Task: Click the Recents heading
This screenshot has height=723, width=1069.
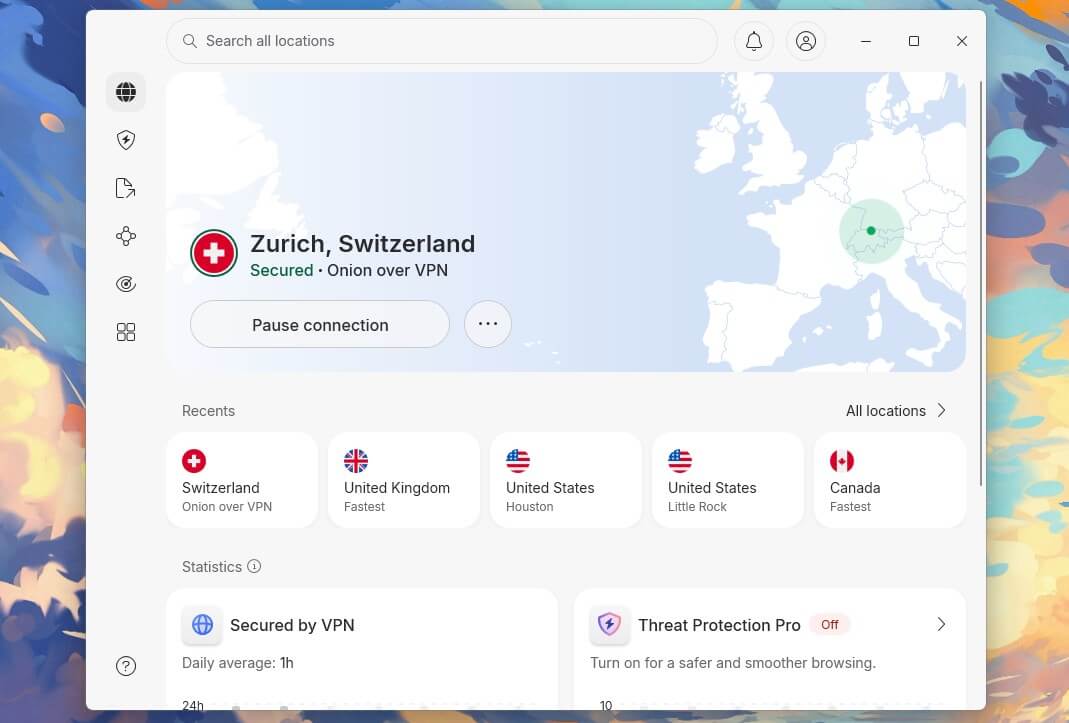Action: click(208, 411)
